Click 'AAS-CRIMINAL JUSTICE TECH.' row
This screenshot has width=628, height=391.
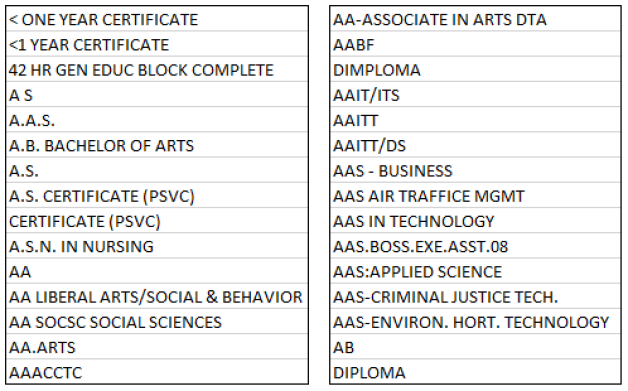coord(475,296)
